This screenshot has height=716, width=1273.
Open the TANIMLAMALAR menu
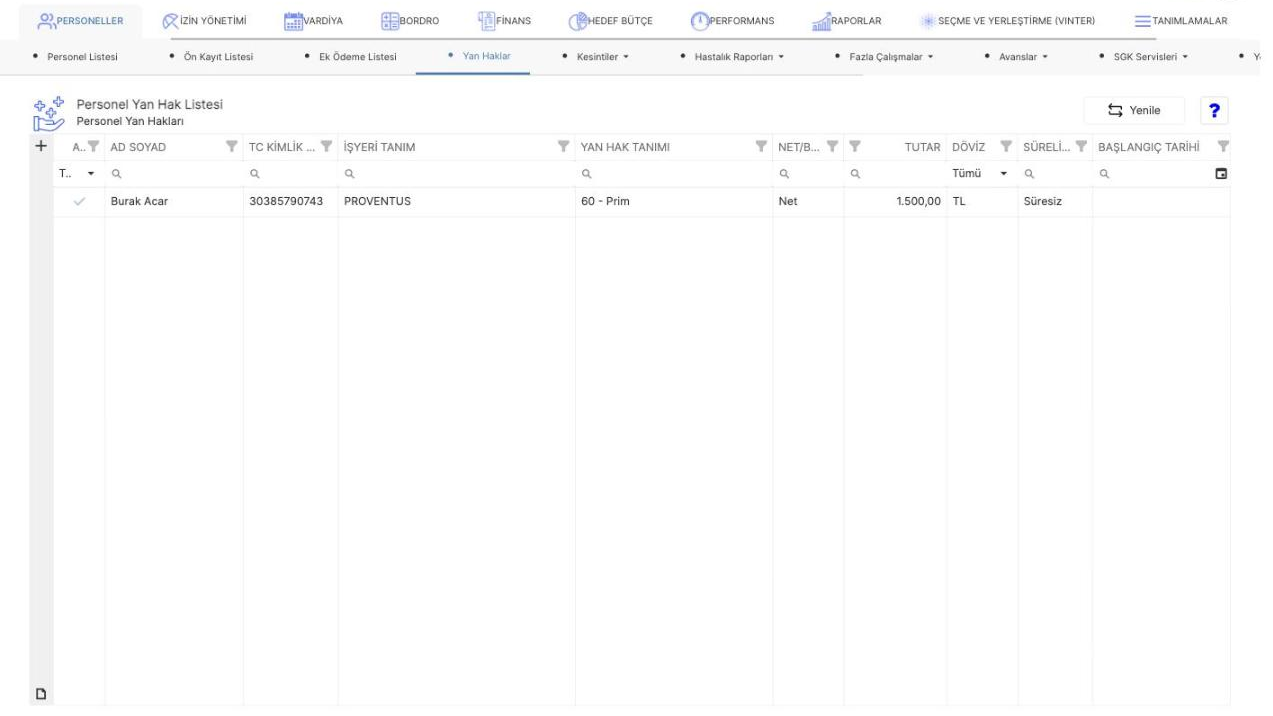(1180, 21)
